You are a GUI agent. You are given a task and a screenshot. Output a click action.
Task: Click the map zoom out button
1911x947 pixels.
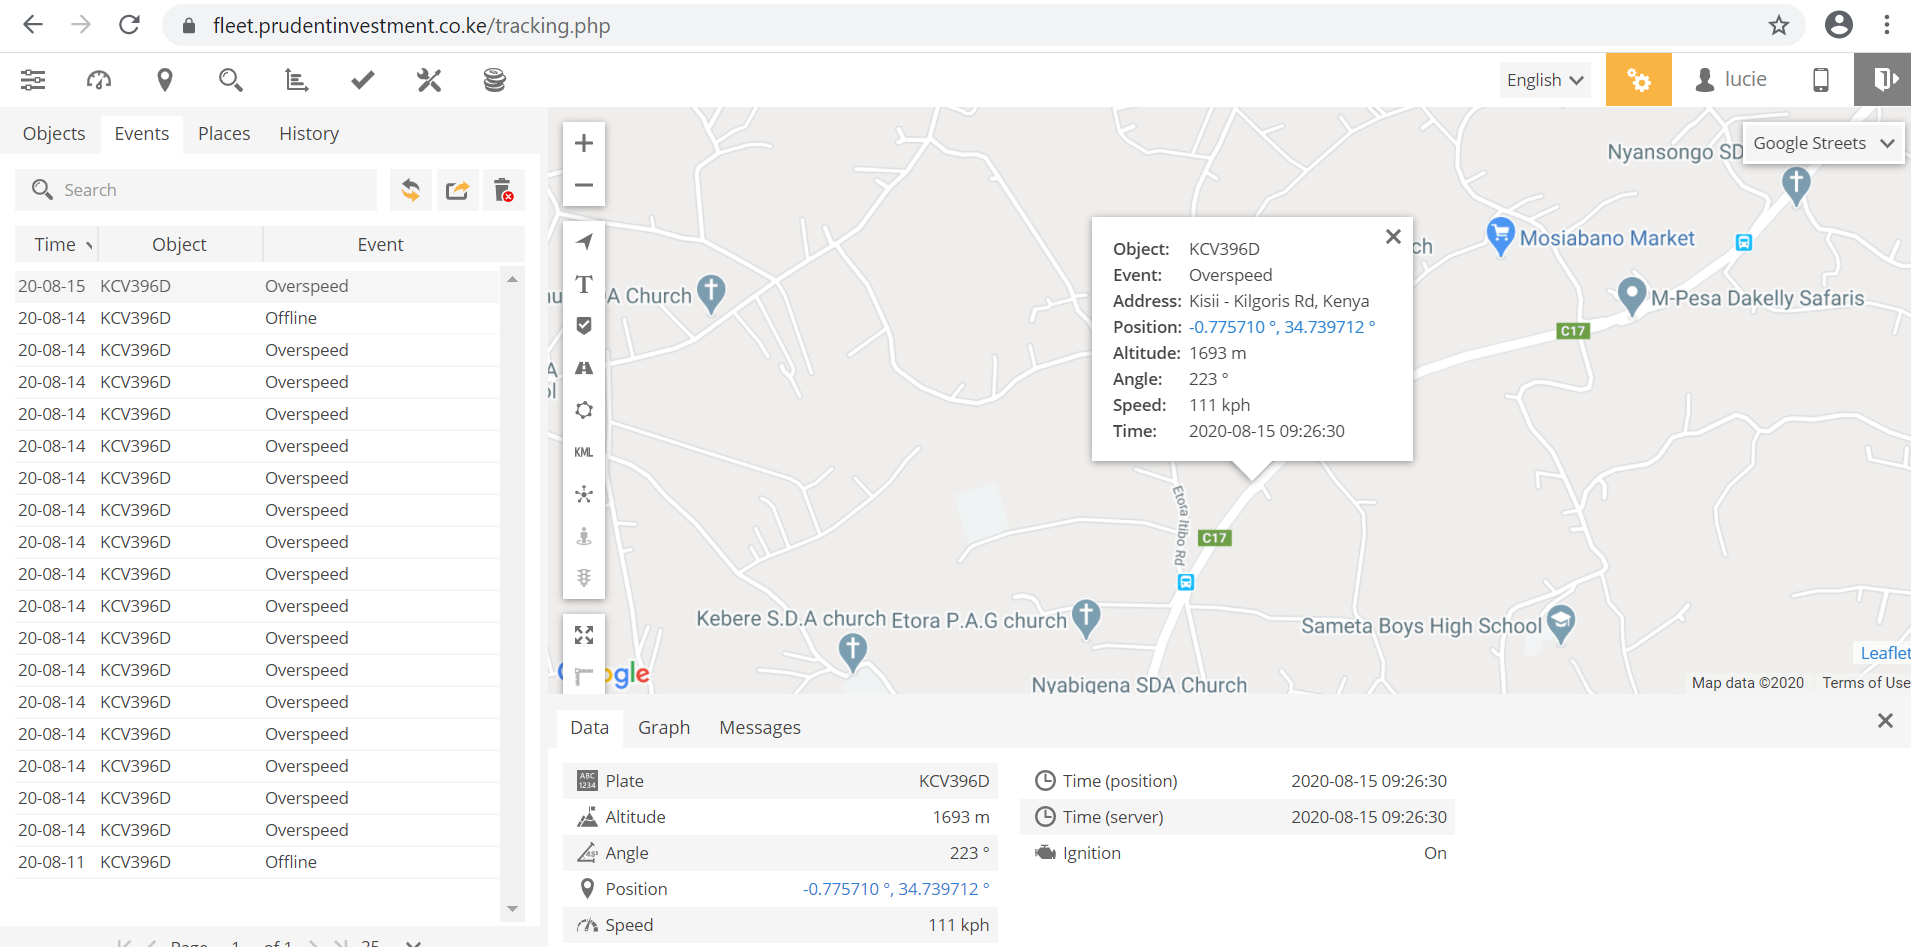coord(584,185)
